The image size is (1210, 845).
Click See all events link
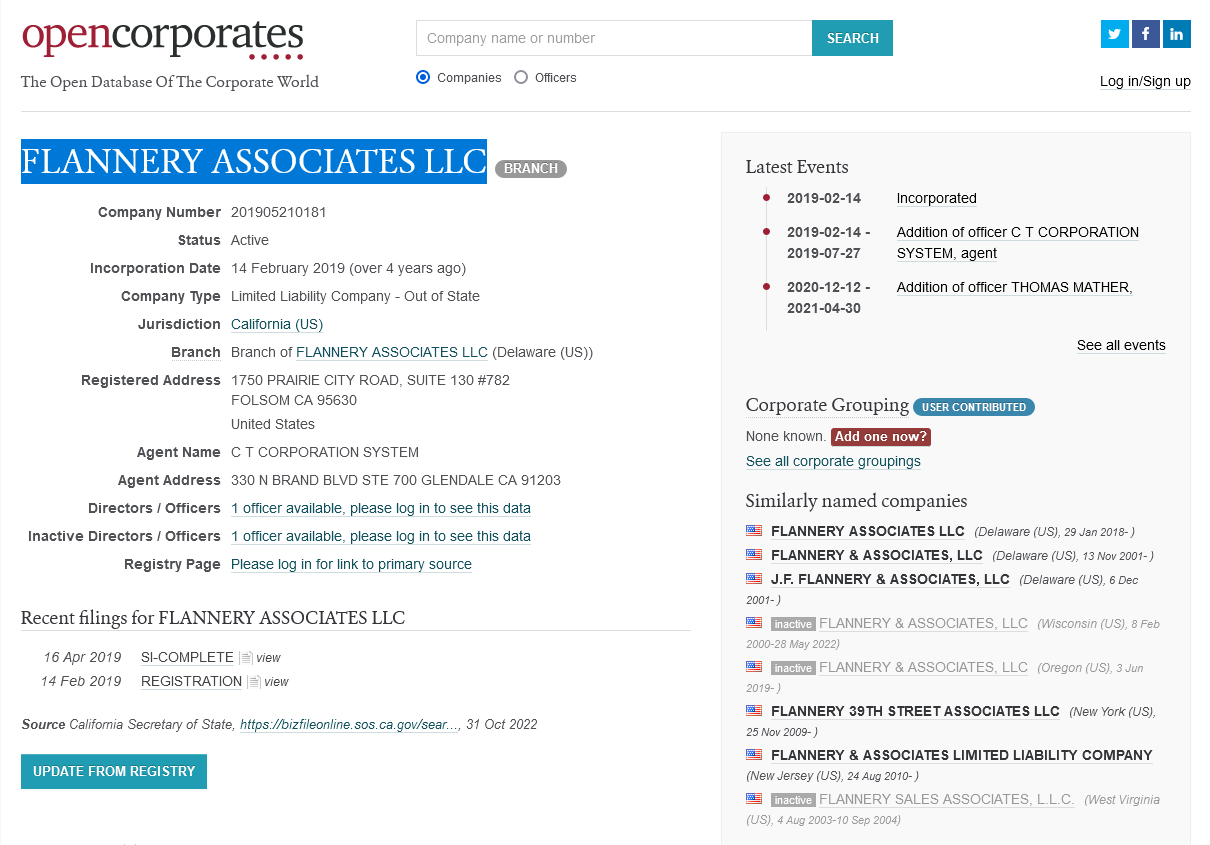1121,345
